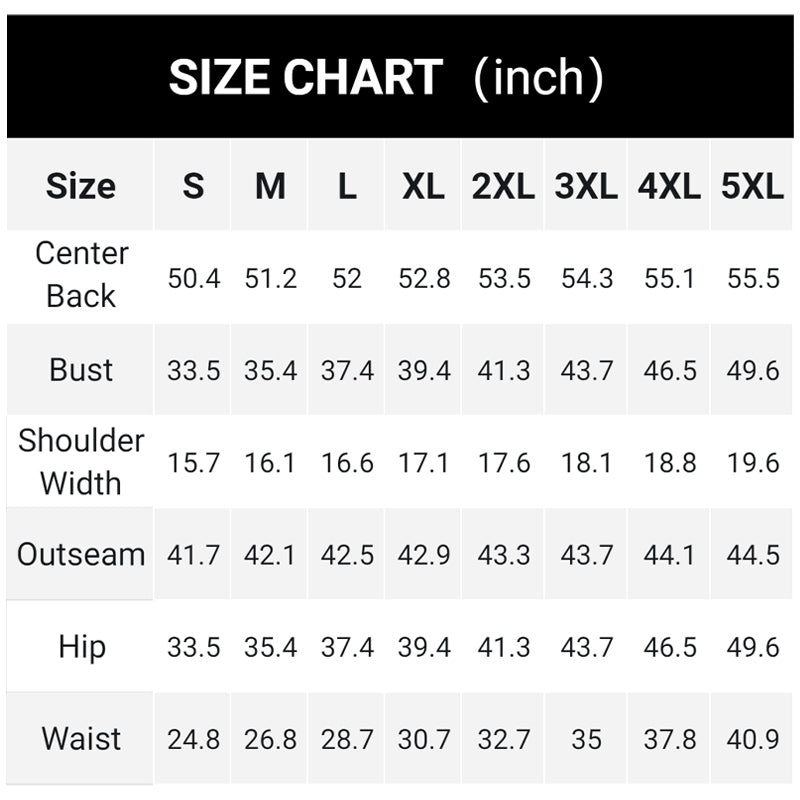Click the S size column header

pyautogui.click(x=193, y=186)
